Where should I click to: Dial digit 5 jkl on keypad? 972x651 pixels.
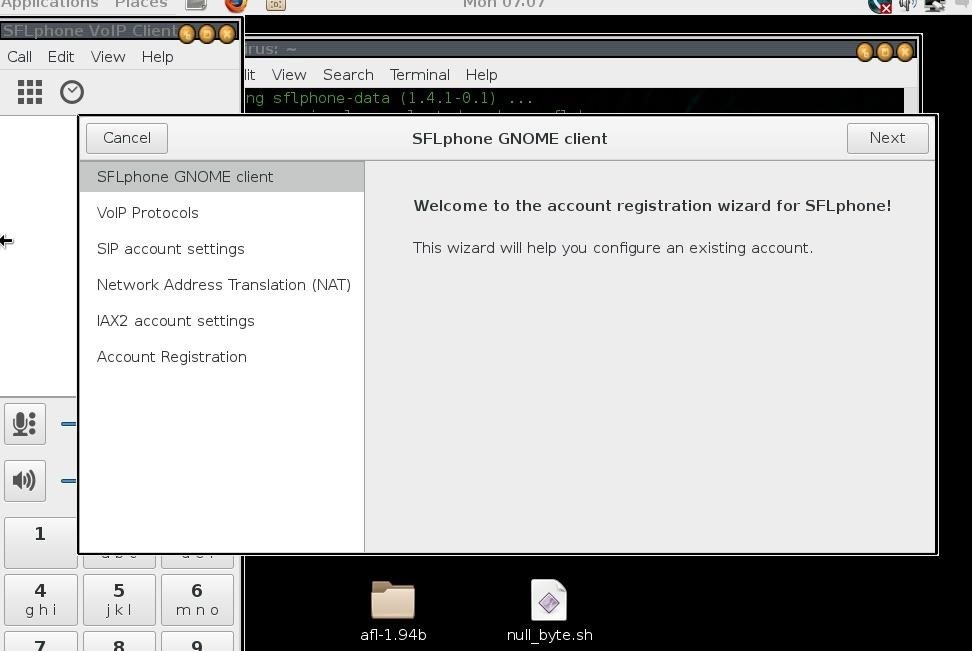tap(119, 600)
